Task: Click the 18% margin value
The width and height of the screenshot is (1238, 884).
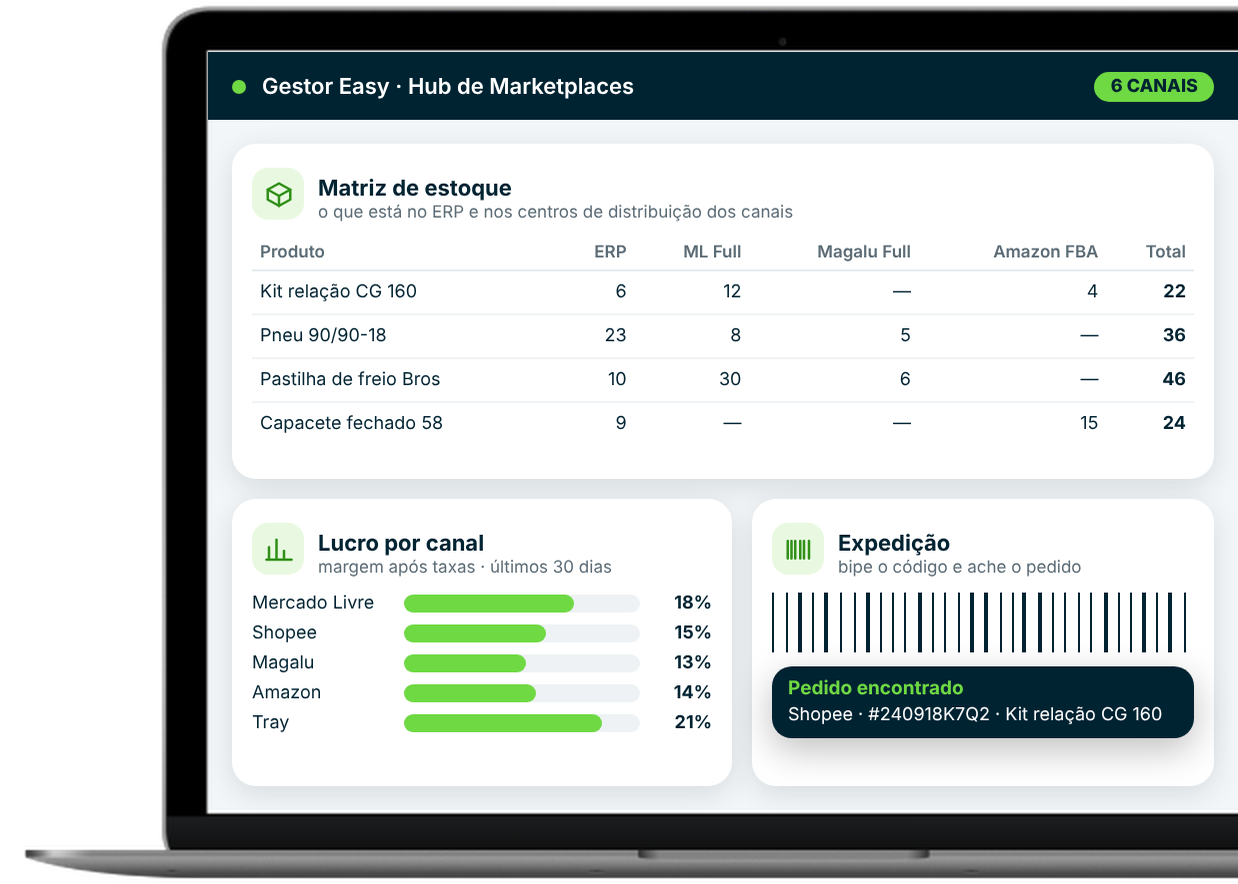Action: coord(692,603)
